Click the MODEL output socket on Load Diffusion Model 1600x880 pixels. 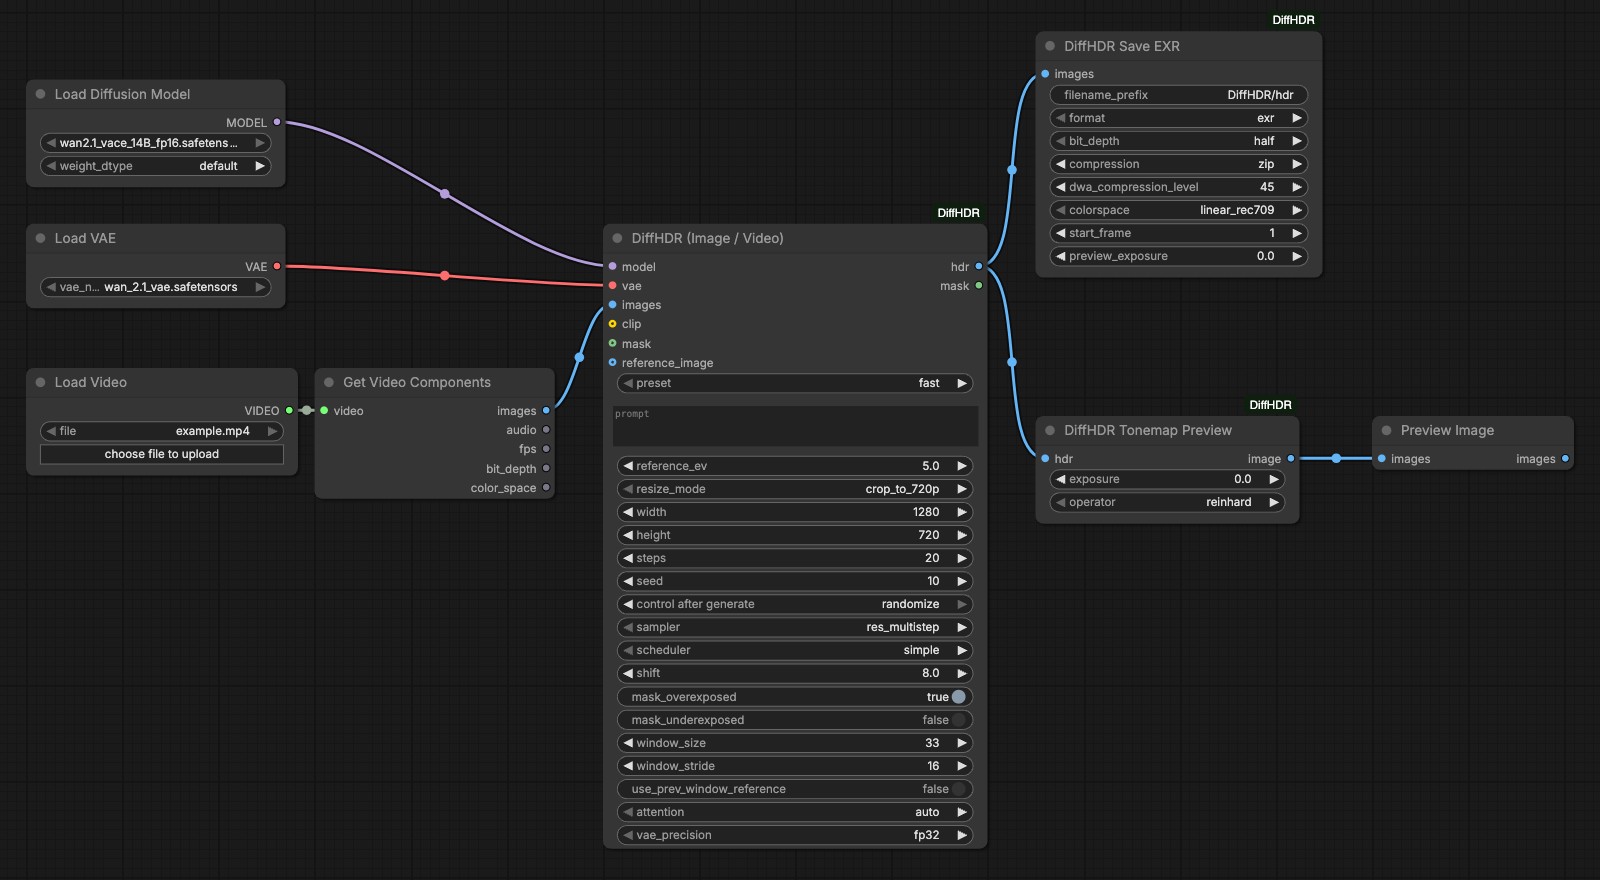277,122
